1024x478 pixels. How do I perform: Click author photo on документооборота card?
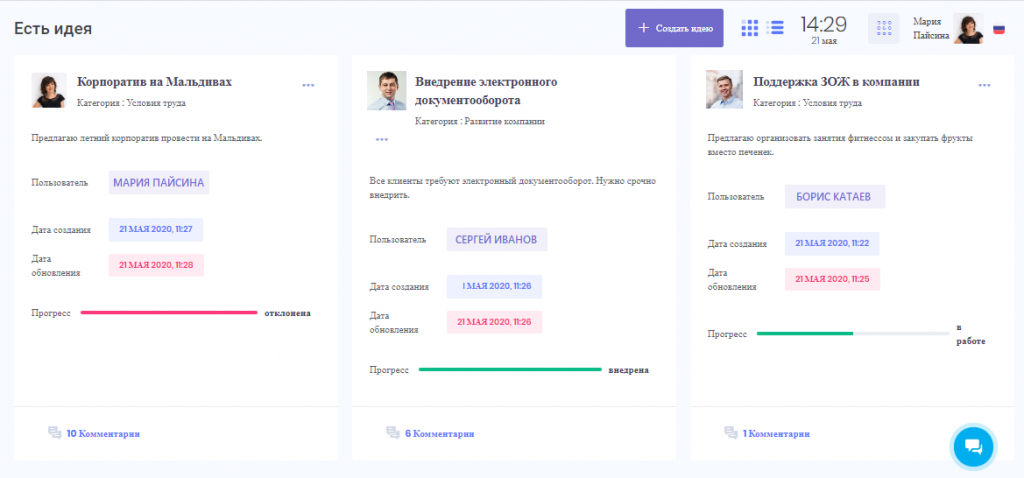click(387, 90)
